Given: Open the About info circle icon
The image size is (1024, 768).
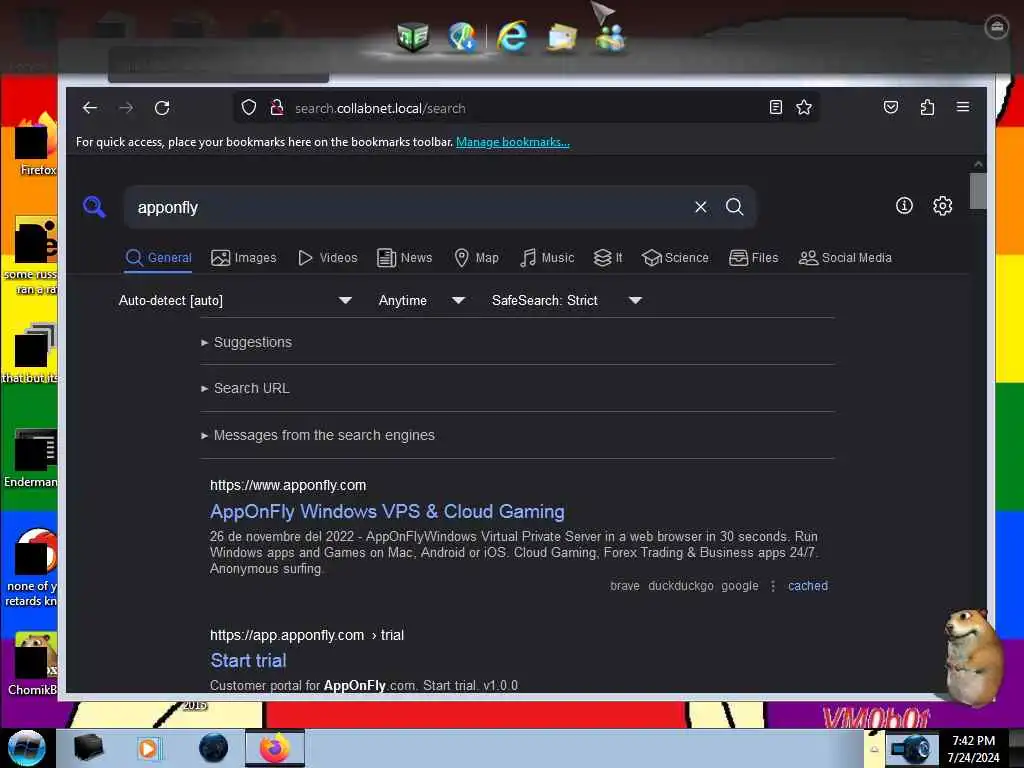Looking at the screenshot, I should point(904,206).
